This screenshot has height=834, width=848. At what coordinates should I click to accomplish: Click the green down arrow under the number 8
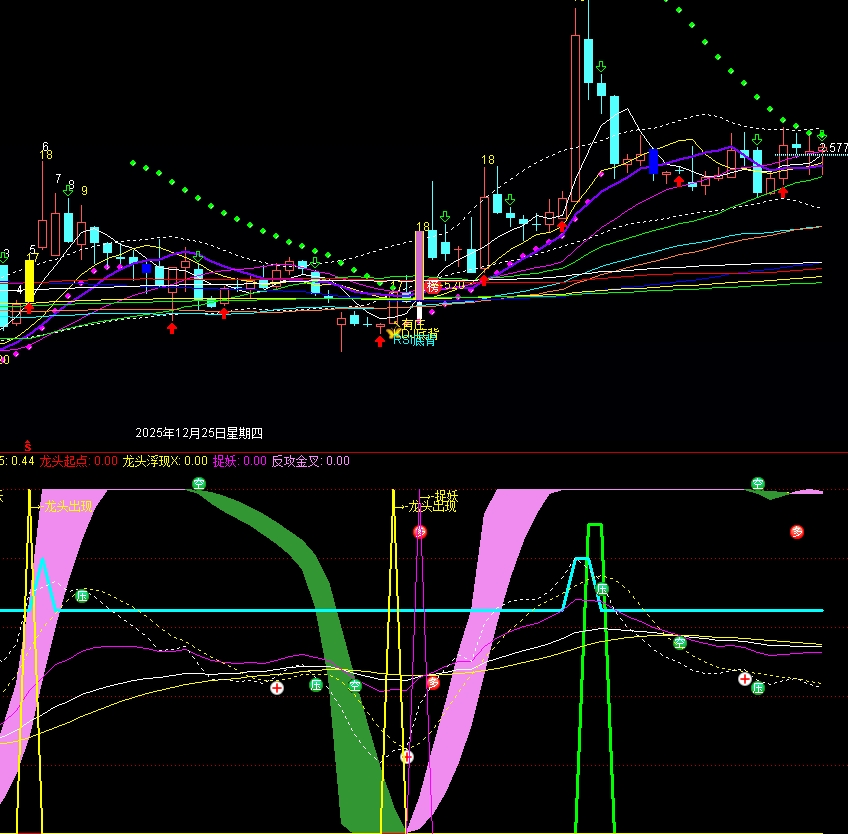pos(68,190)
